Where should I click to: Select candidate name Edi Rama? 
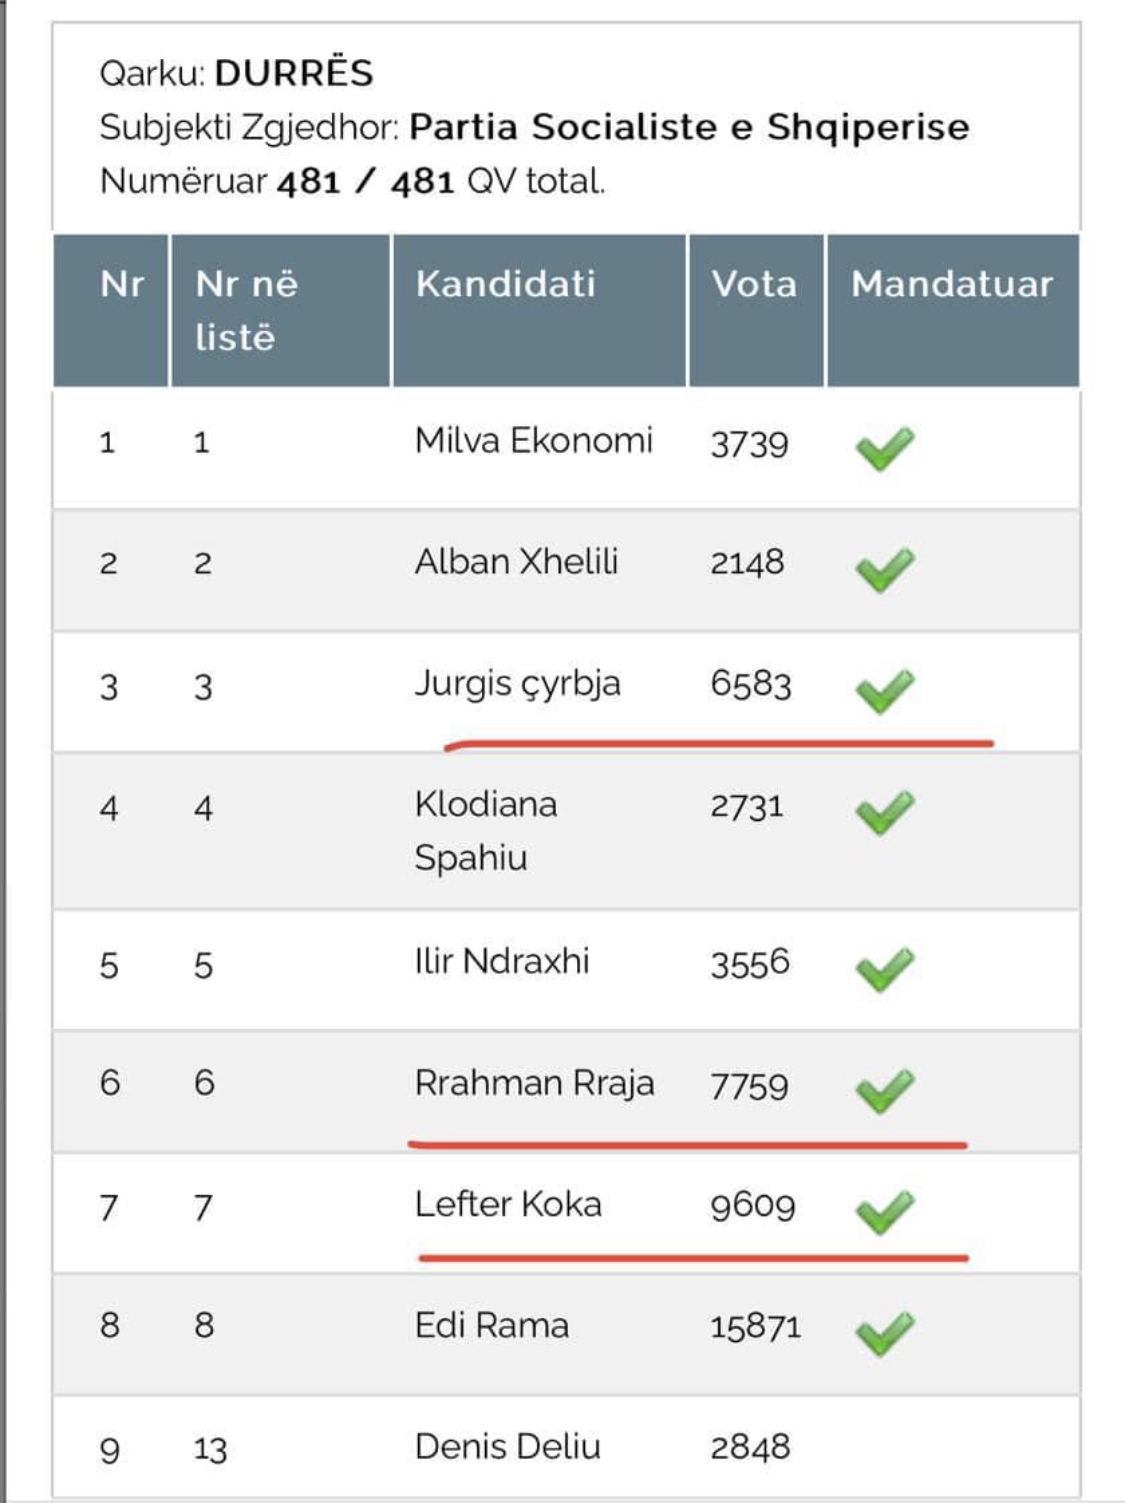pos(492,1326)
